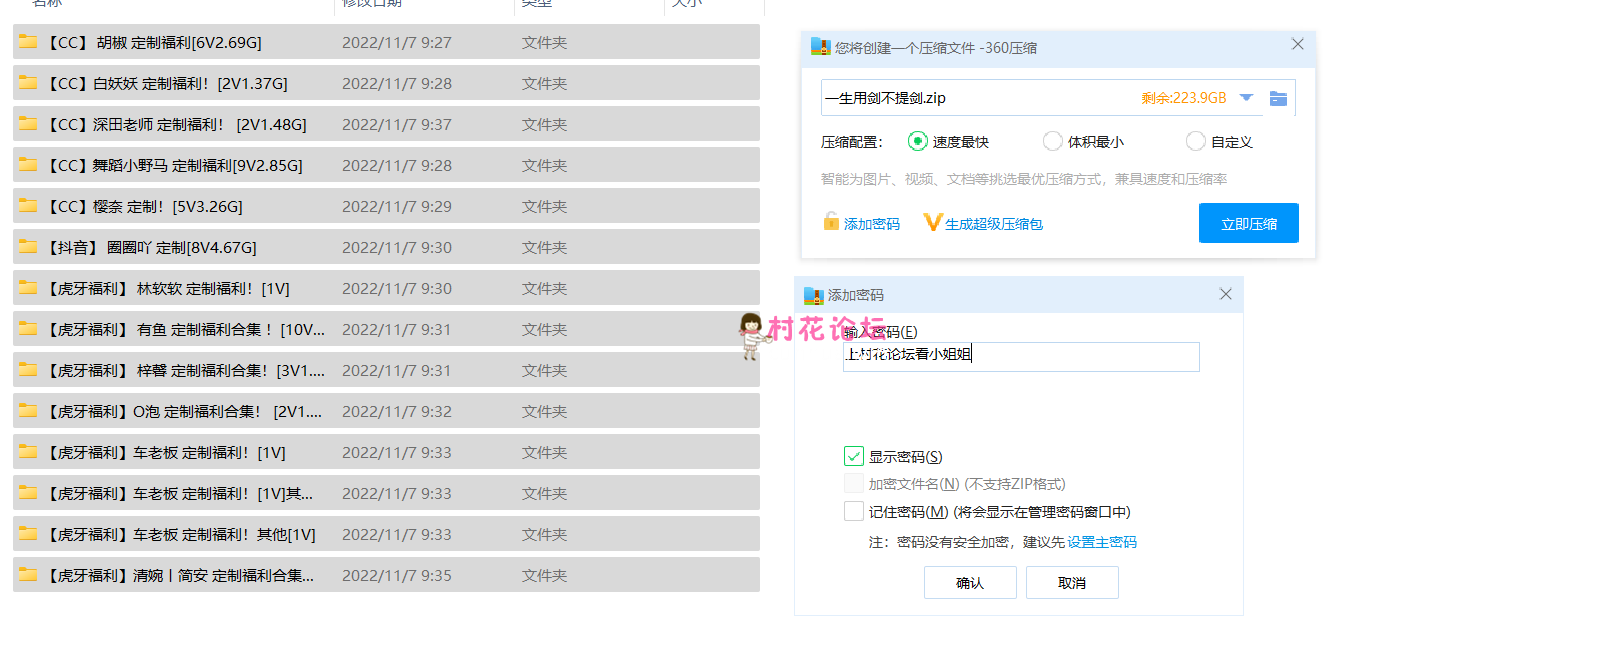The image size is (1624, 670).
Task: Click the 立即压缩 button
Action: pyautogui.click(x=1248, y=223)
